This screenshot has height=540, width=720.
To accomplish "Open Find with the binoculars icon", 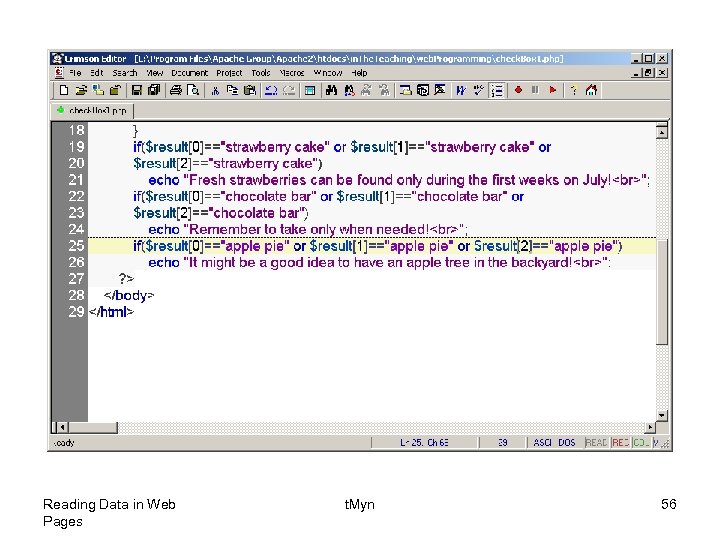I will click(x=331, y=90).
